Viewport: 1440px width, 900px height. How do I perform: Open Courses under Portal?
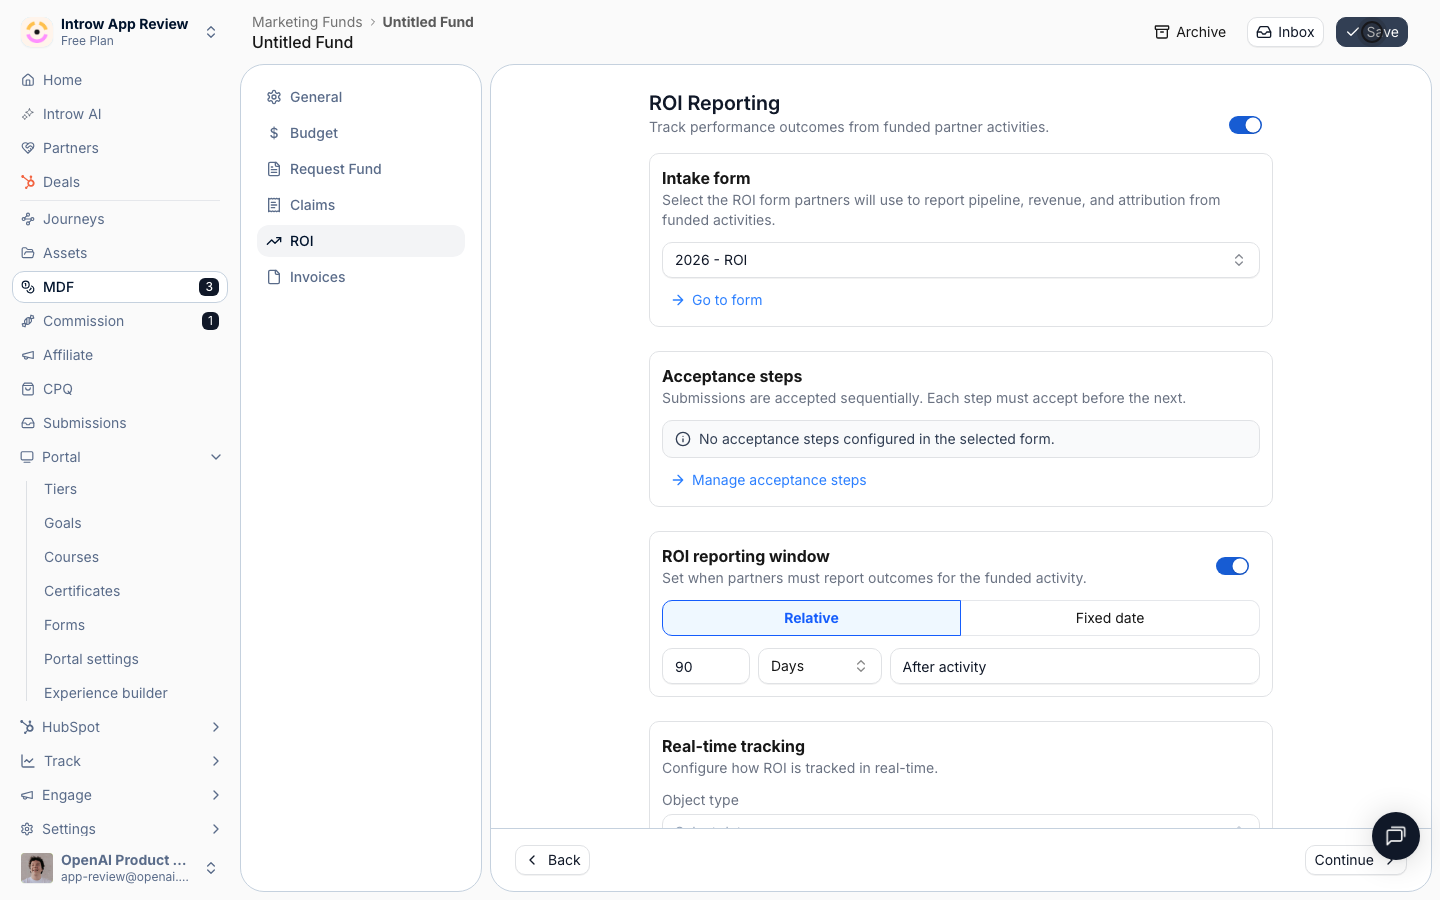point(72,557)
